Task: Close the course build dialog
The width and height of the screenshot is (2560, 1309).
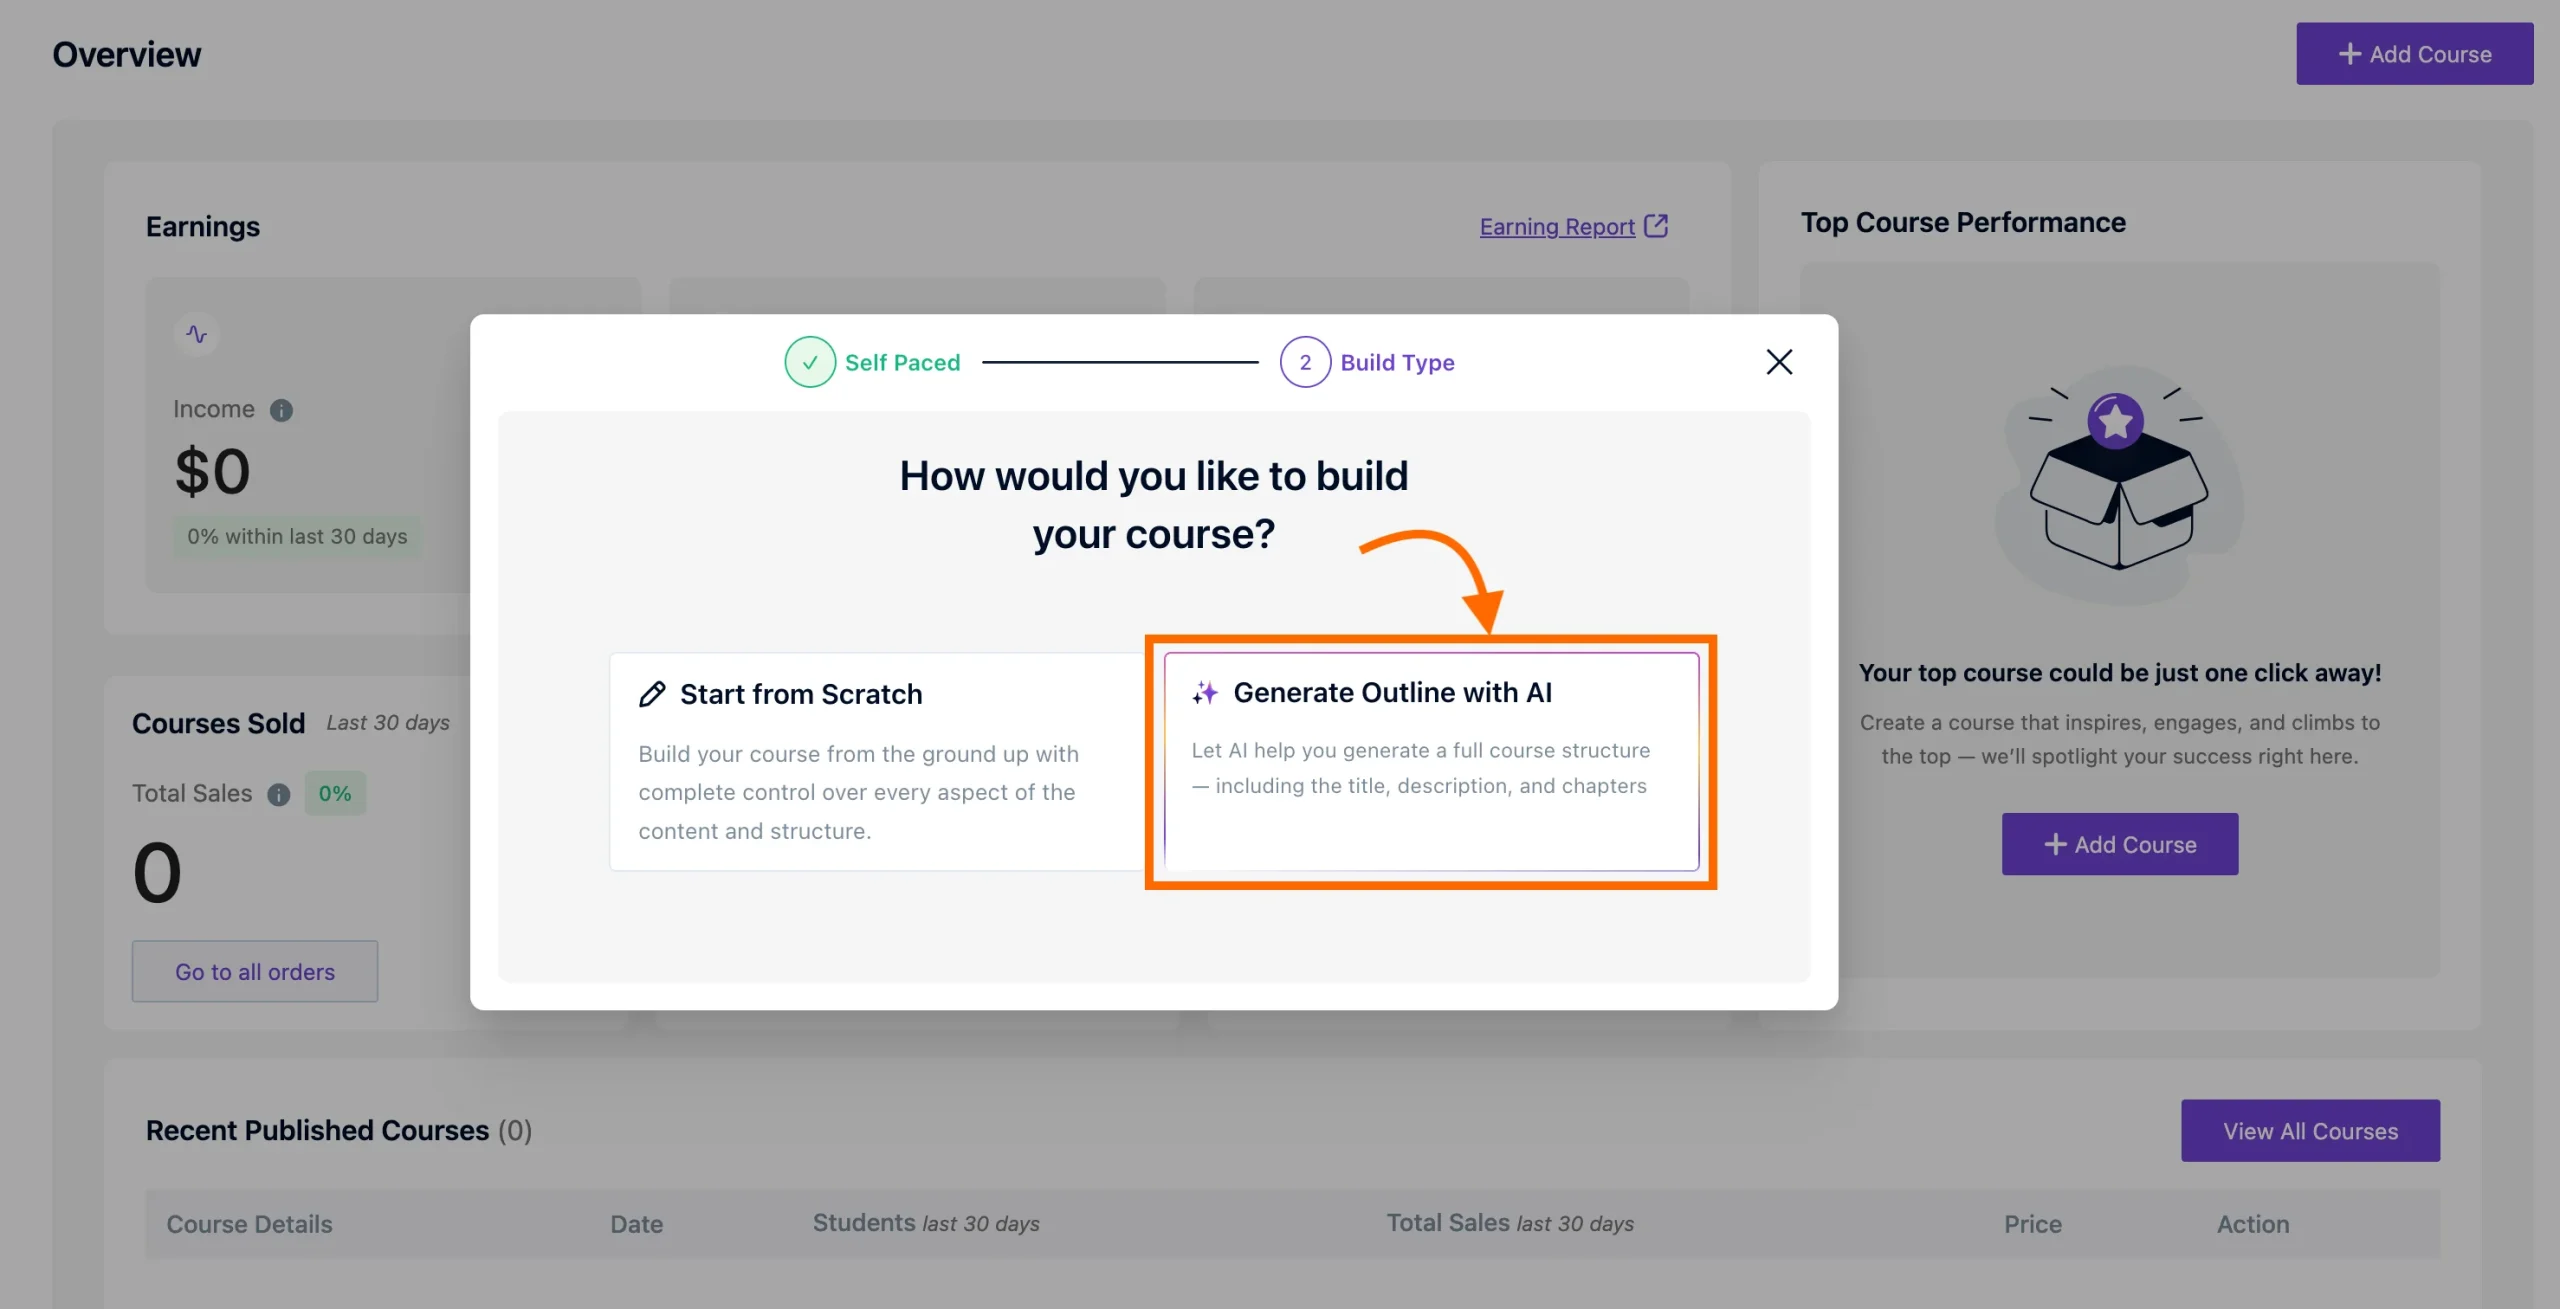Action: tap(1779, 361)
